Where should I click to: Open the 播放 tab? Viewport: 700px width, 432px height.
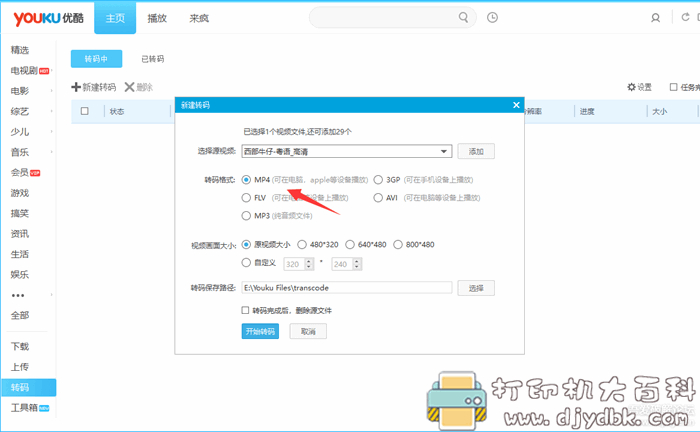(x=157, y=18)
